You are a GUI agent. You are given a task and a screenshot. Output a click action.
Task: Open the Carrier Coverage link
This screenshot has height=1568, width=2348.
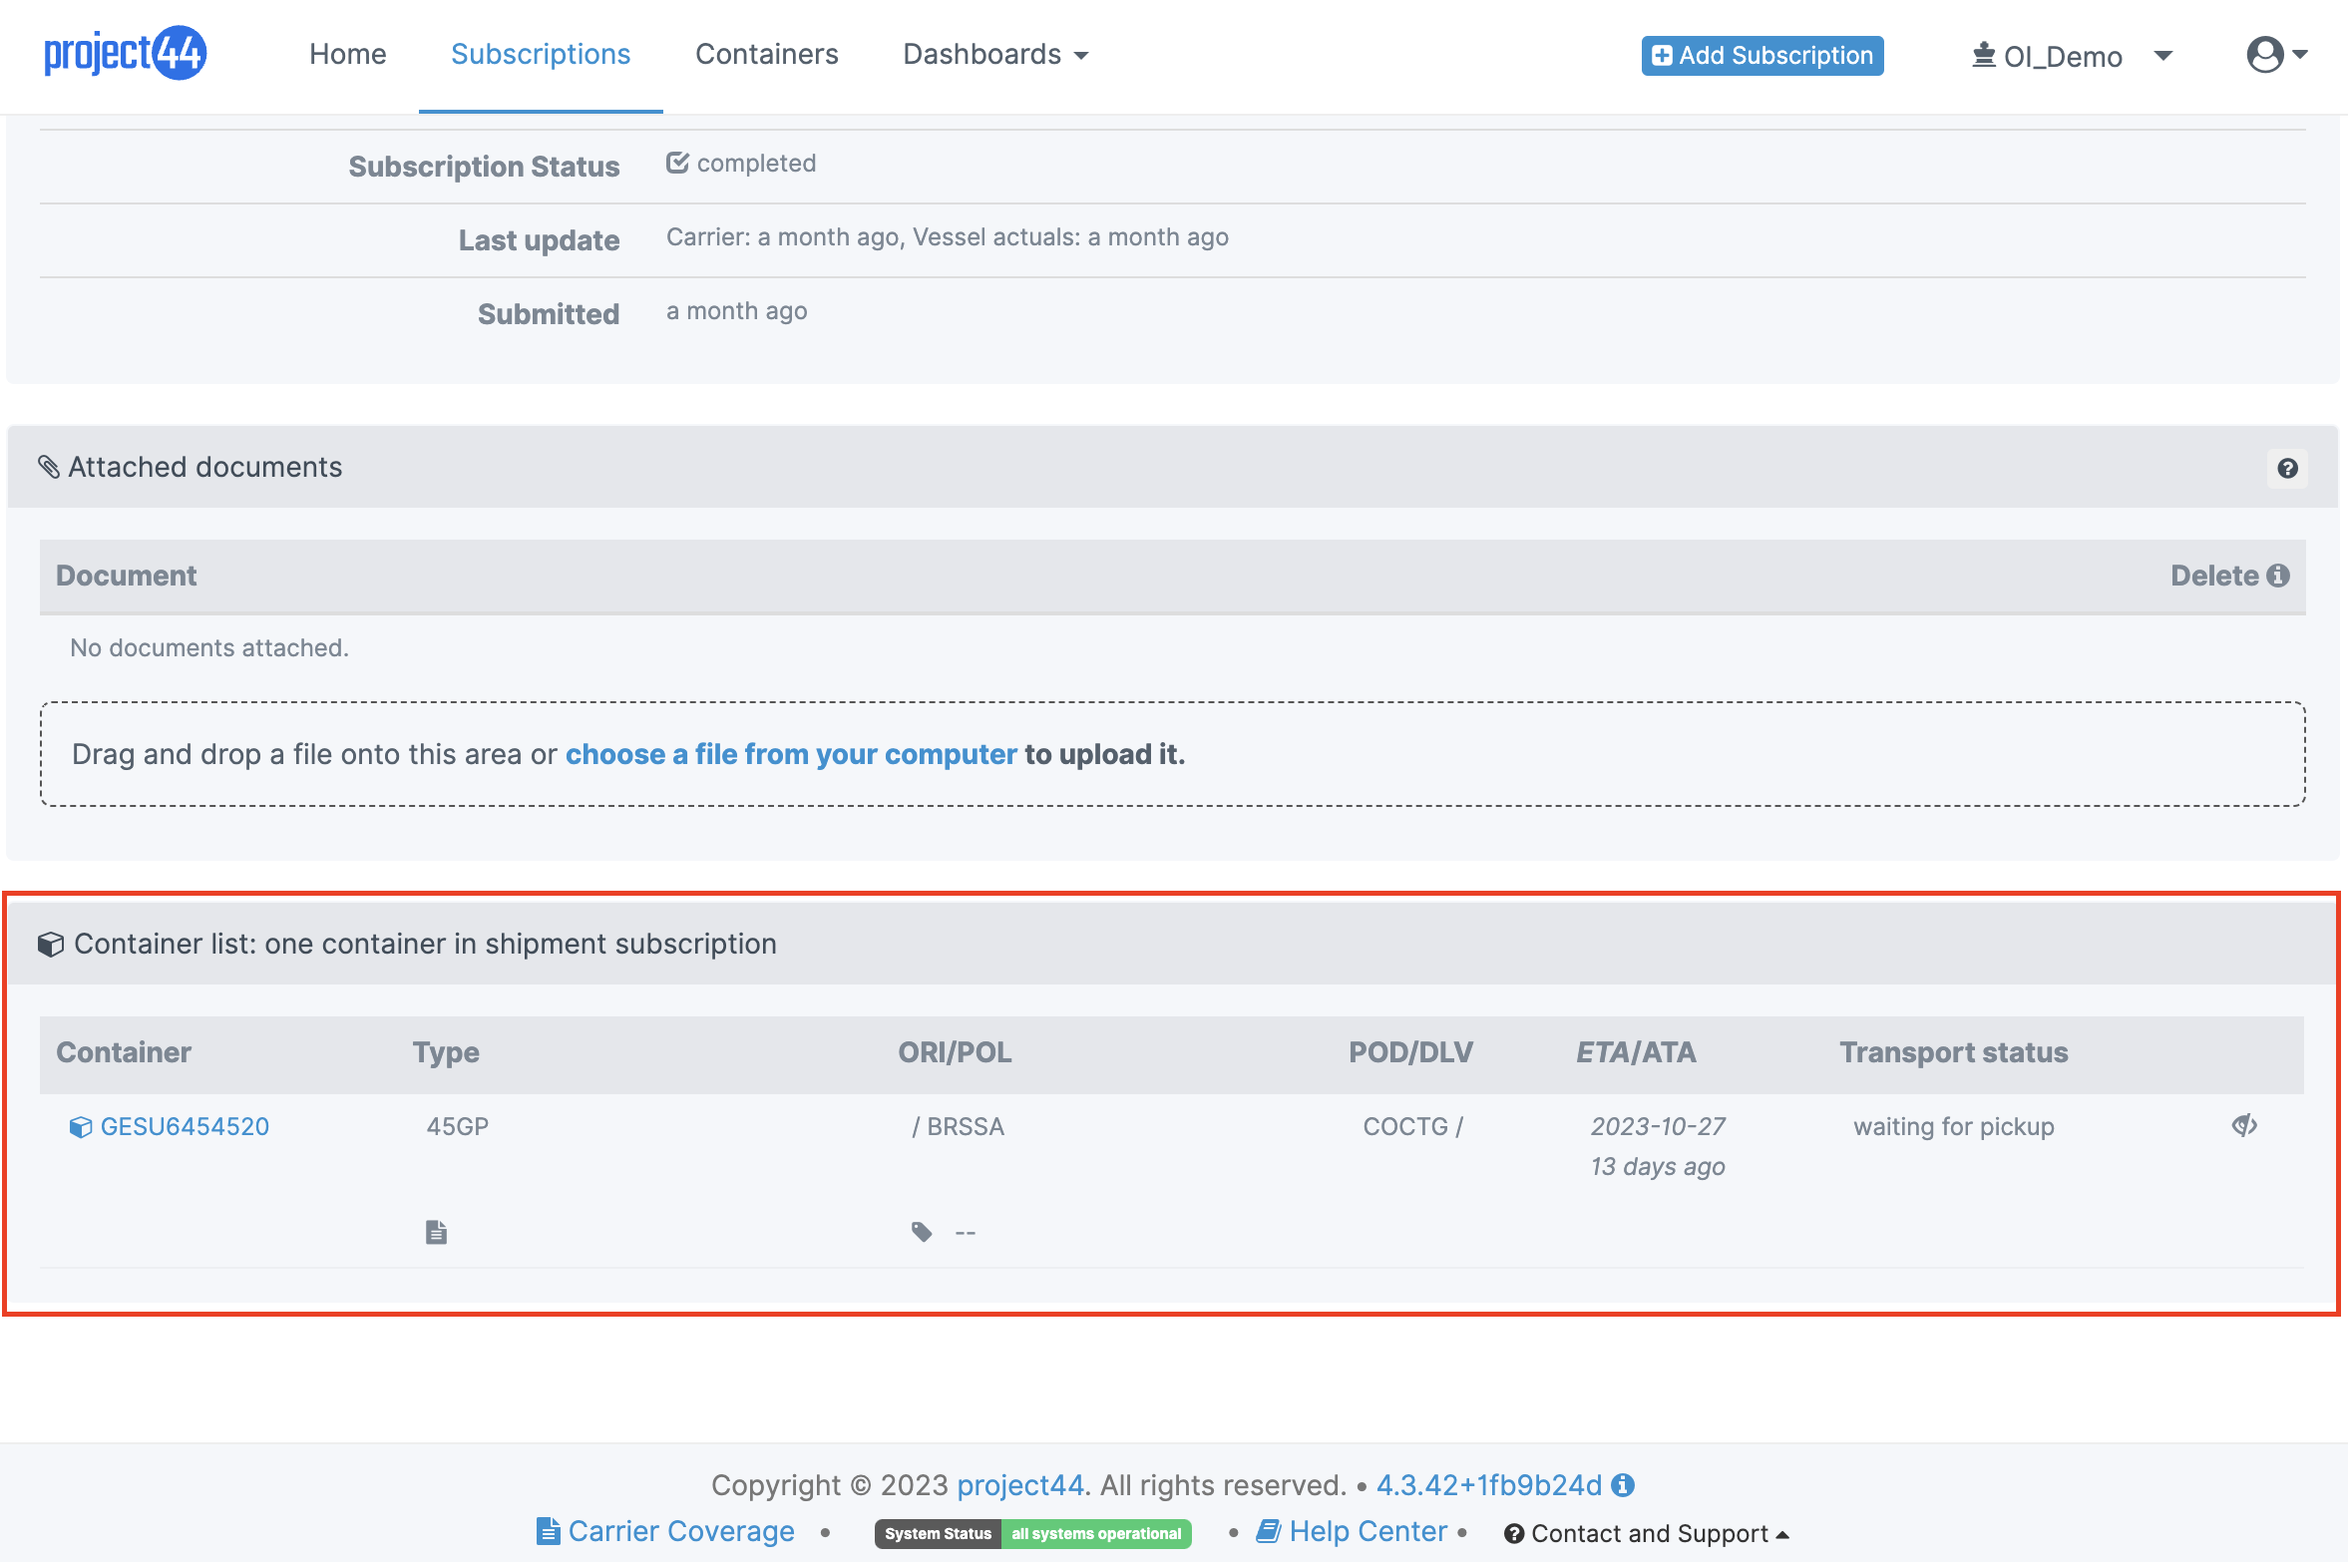[665, 1532]
